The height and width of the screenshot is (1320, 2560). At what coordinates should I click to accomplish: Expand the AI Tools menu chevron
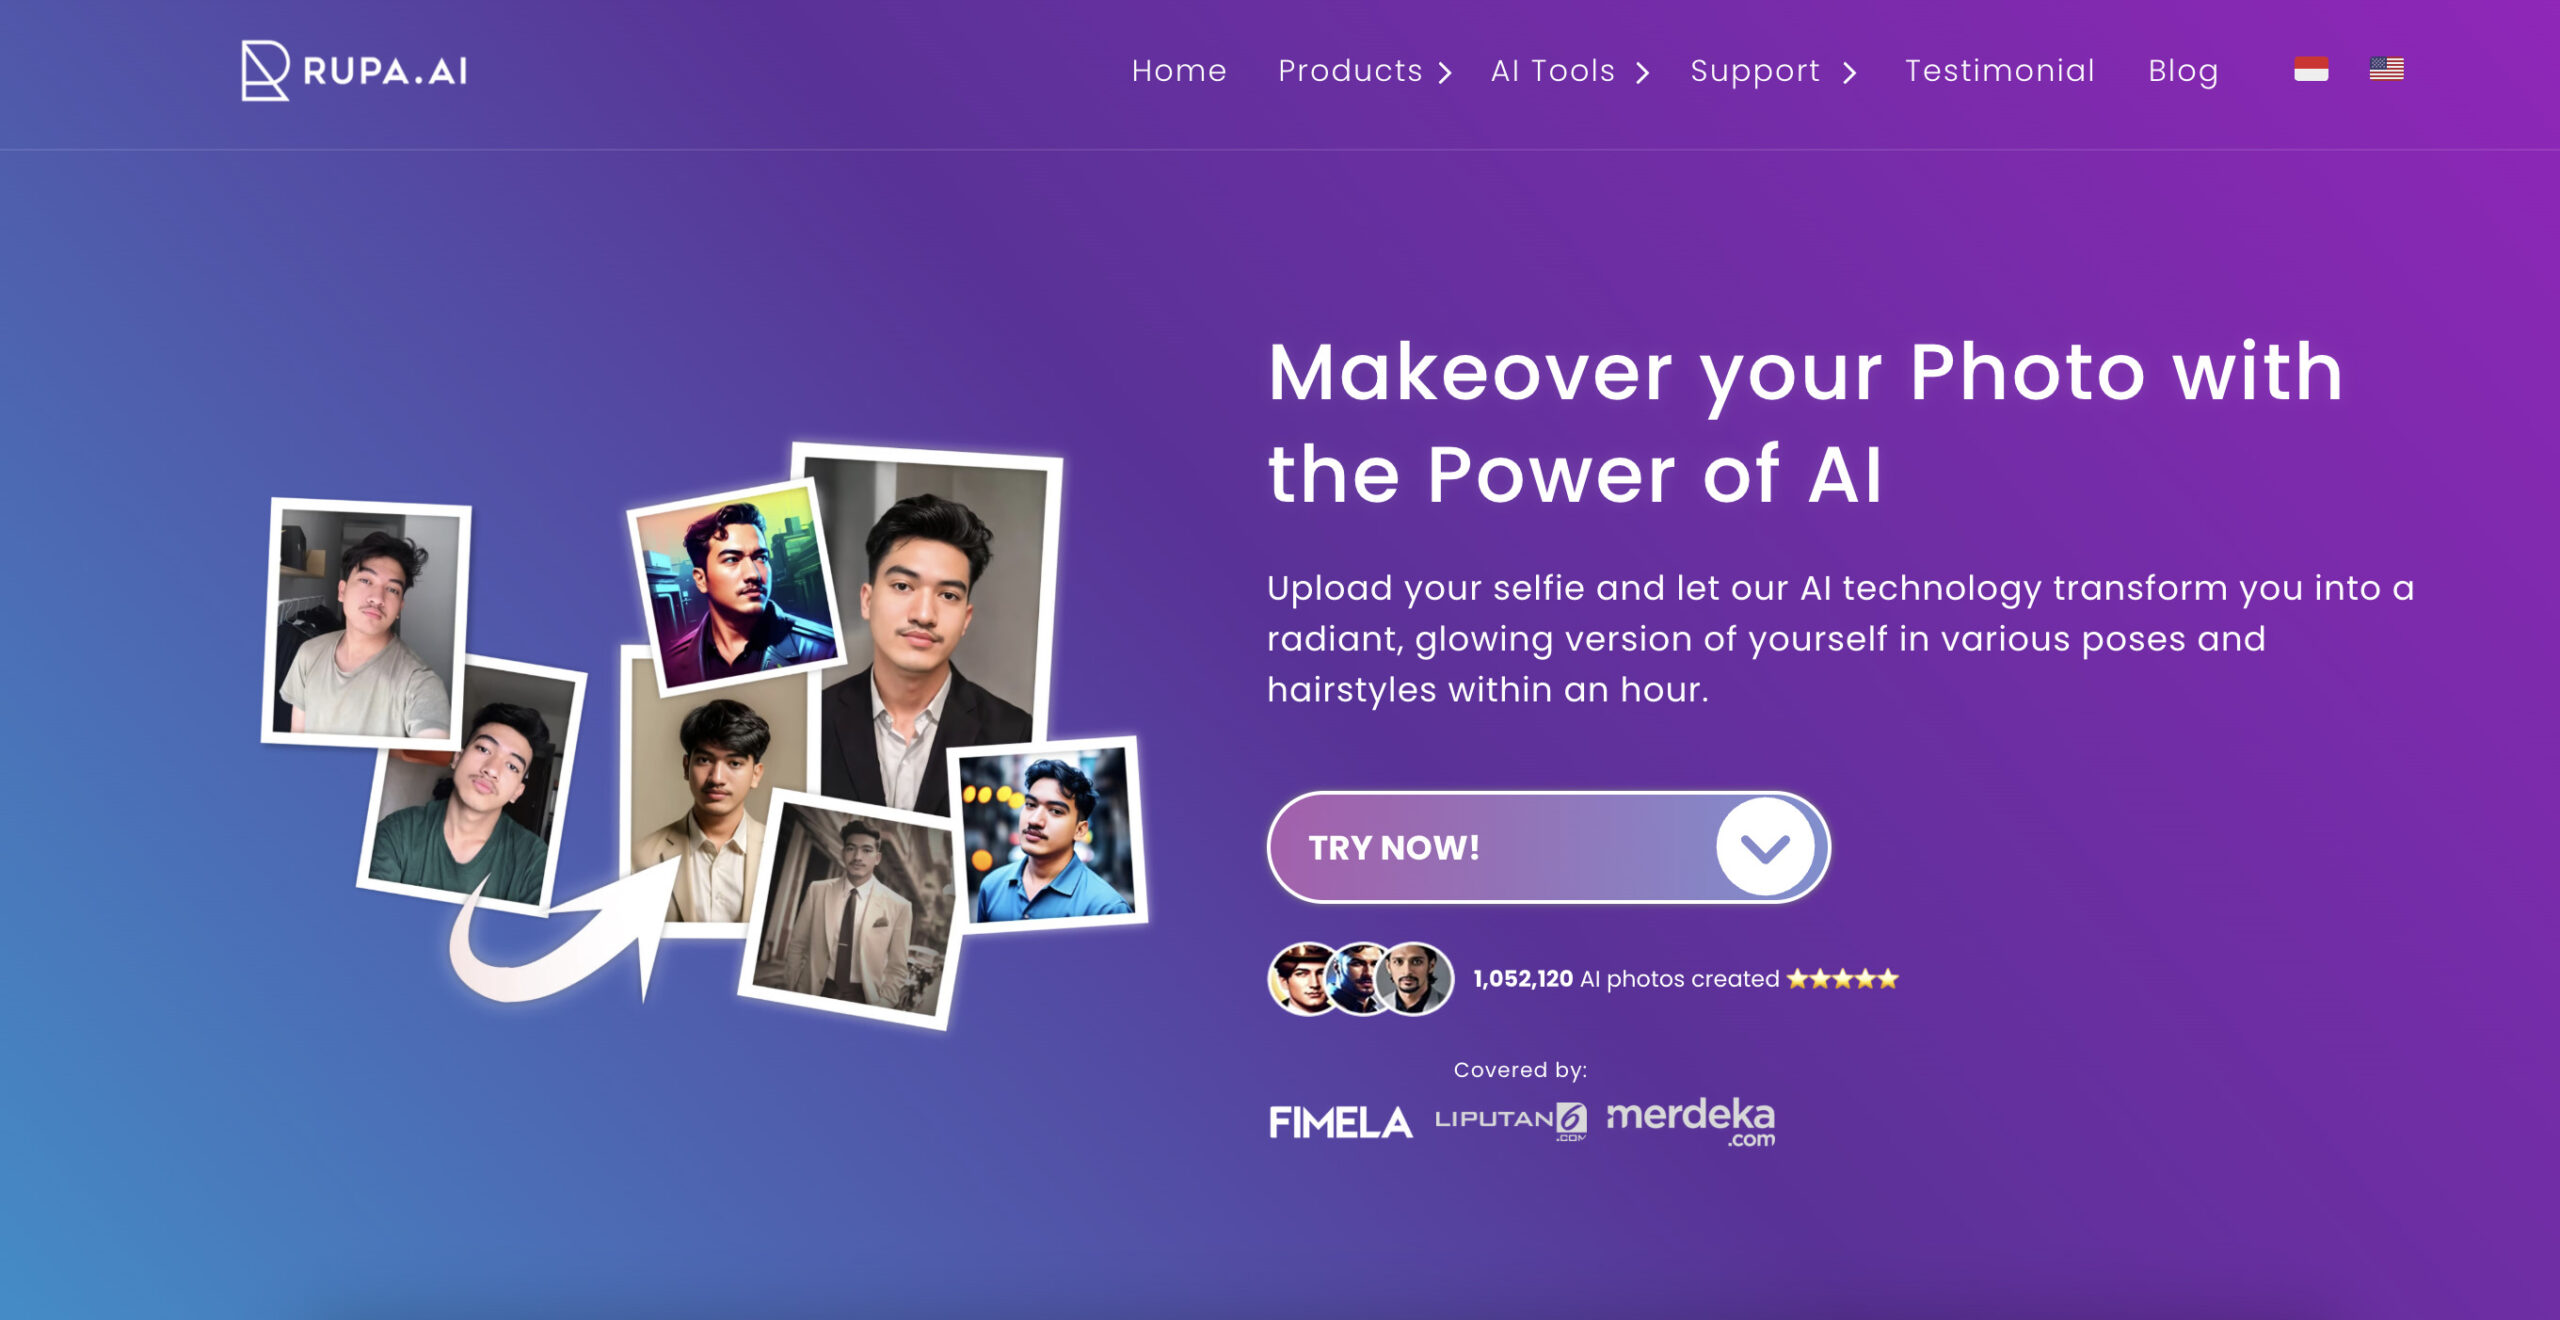click(1642, 72)
